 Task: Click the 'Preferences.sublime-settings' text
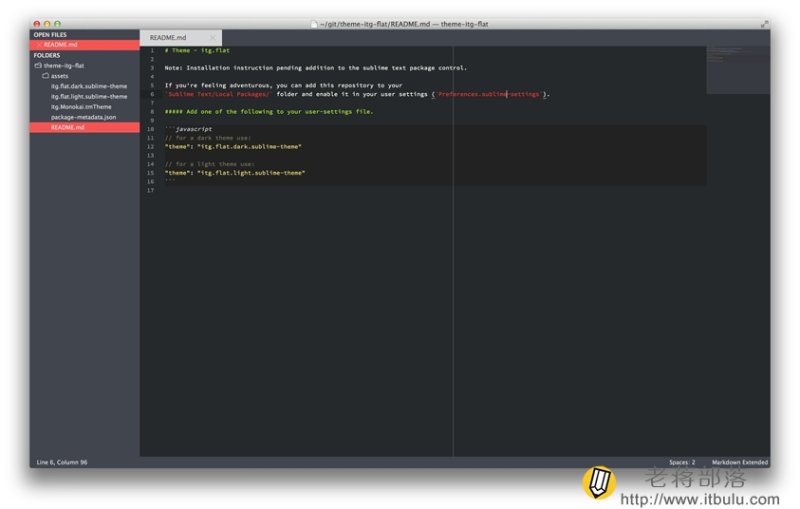click(x=488, y=94)
